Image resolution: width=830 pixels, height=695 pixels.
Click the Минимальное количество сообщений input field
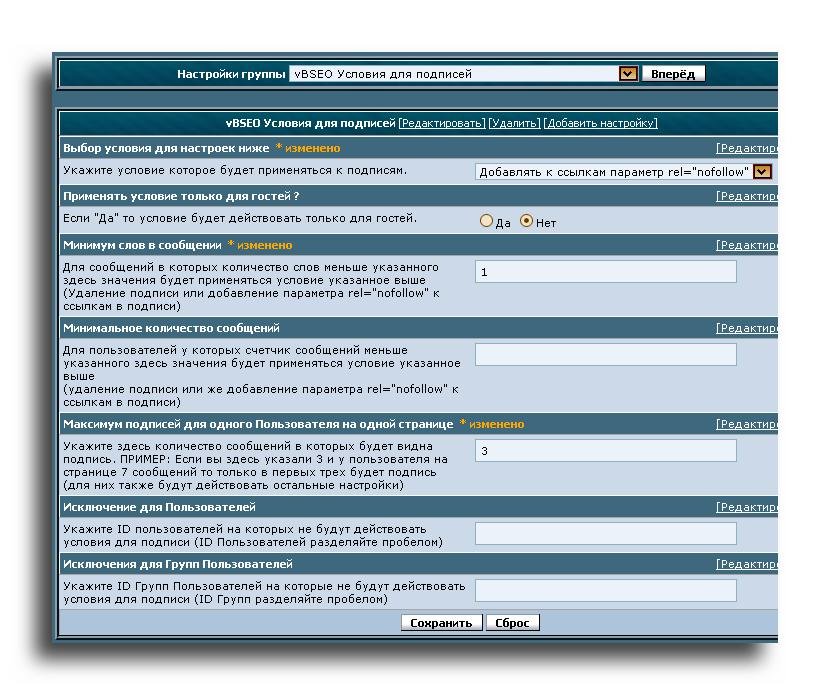tap(606, 355)
